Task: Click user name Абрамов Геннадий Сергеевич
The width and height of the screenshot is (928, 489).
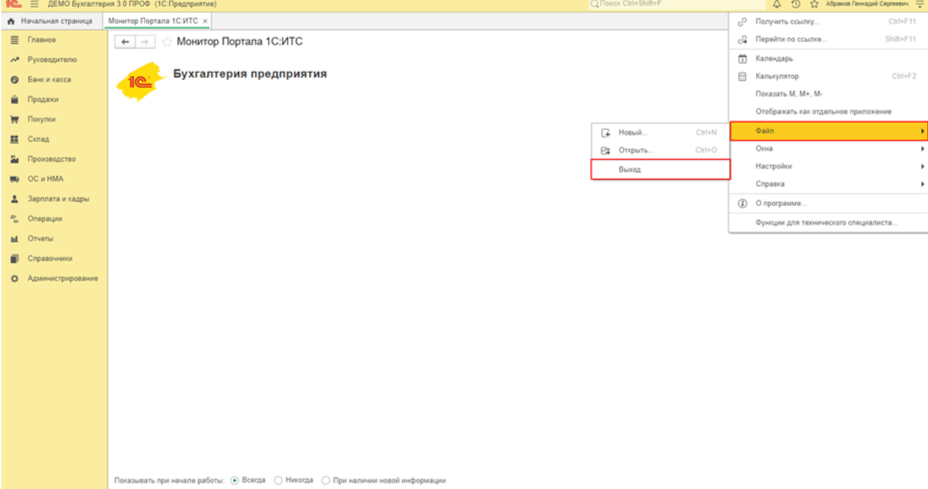Action: click(866, 4)
